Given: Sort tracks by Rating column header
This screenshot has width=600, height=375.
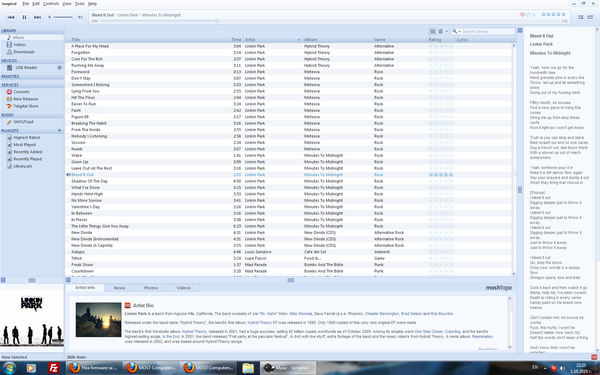Looking at the screenshot, I should tap(441, 39).
